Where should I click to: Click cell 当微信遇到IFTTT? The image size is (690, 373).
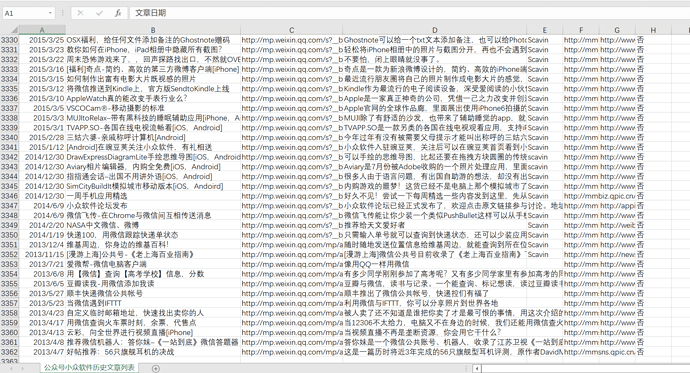(153, 303)
